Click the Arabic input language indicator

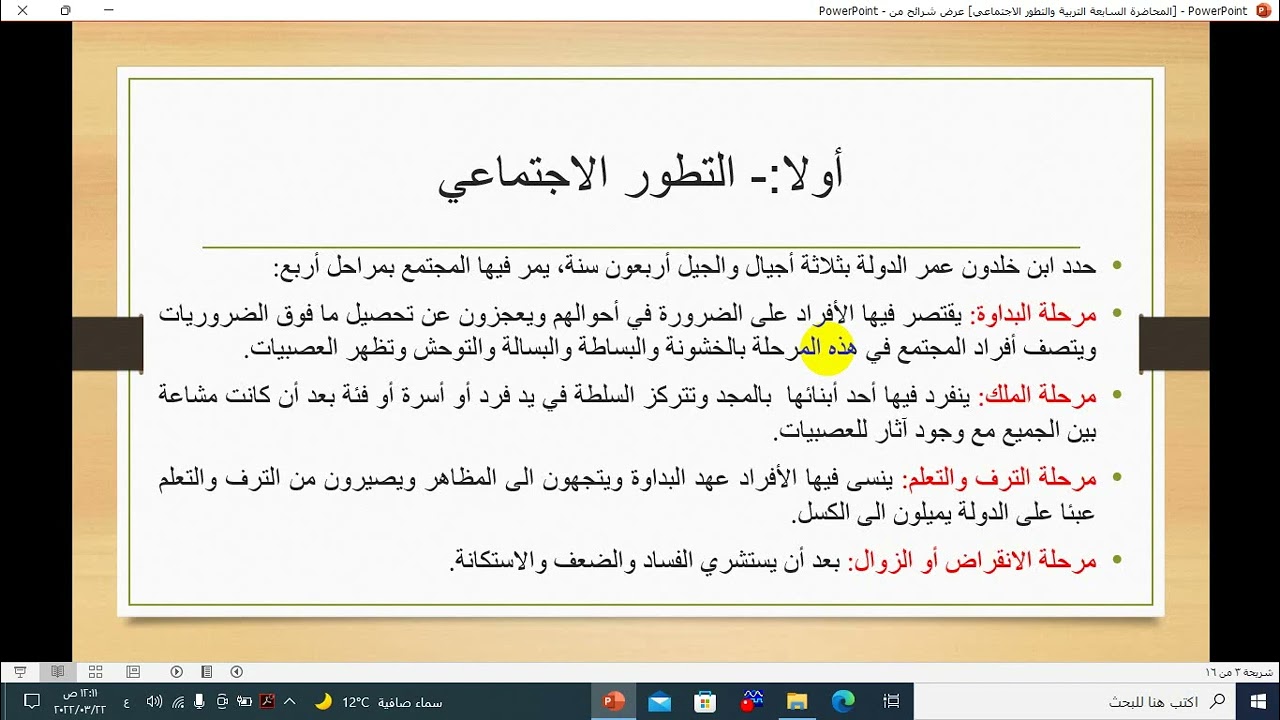coord(126,702)
